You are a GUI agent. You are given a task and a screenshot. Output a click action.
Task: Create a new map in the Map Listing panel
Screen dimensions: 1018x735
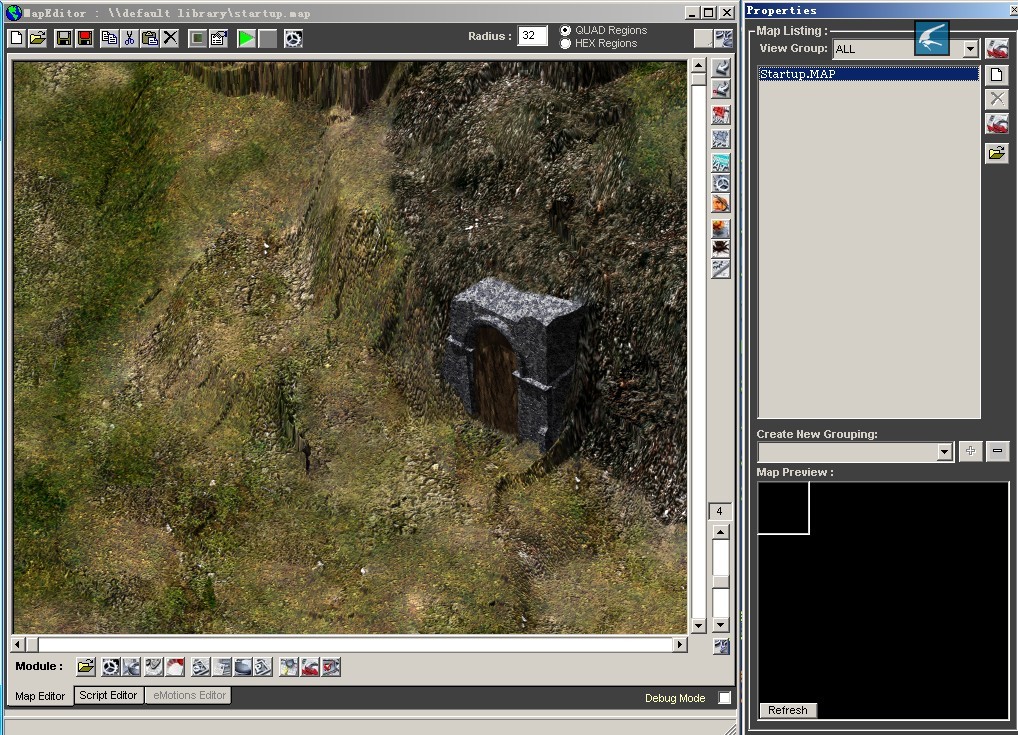pos(997,75)
